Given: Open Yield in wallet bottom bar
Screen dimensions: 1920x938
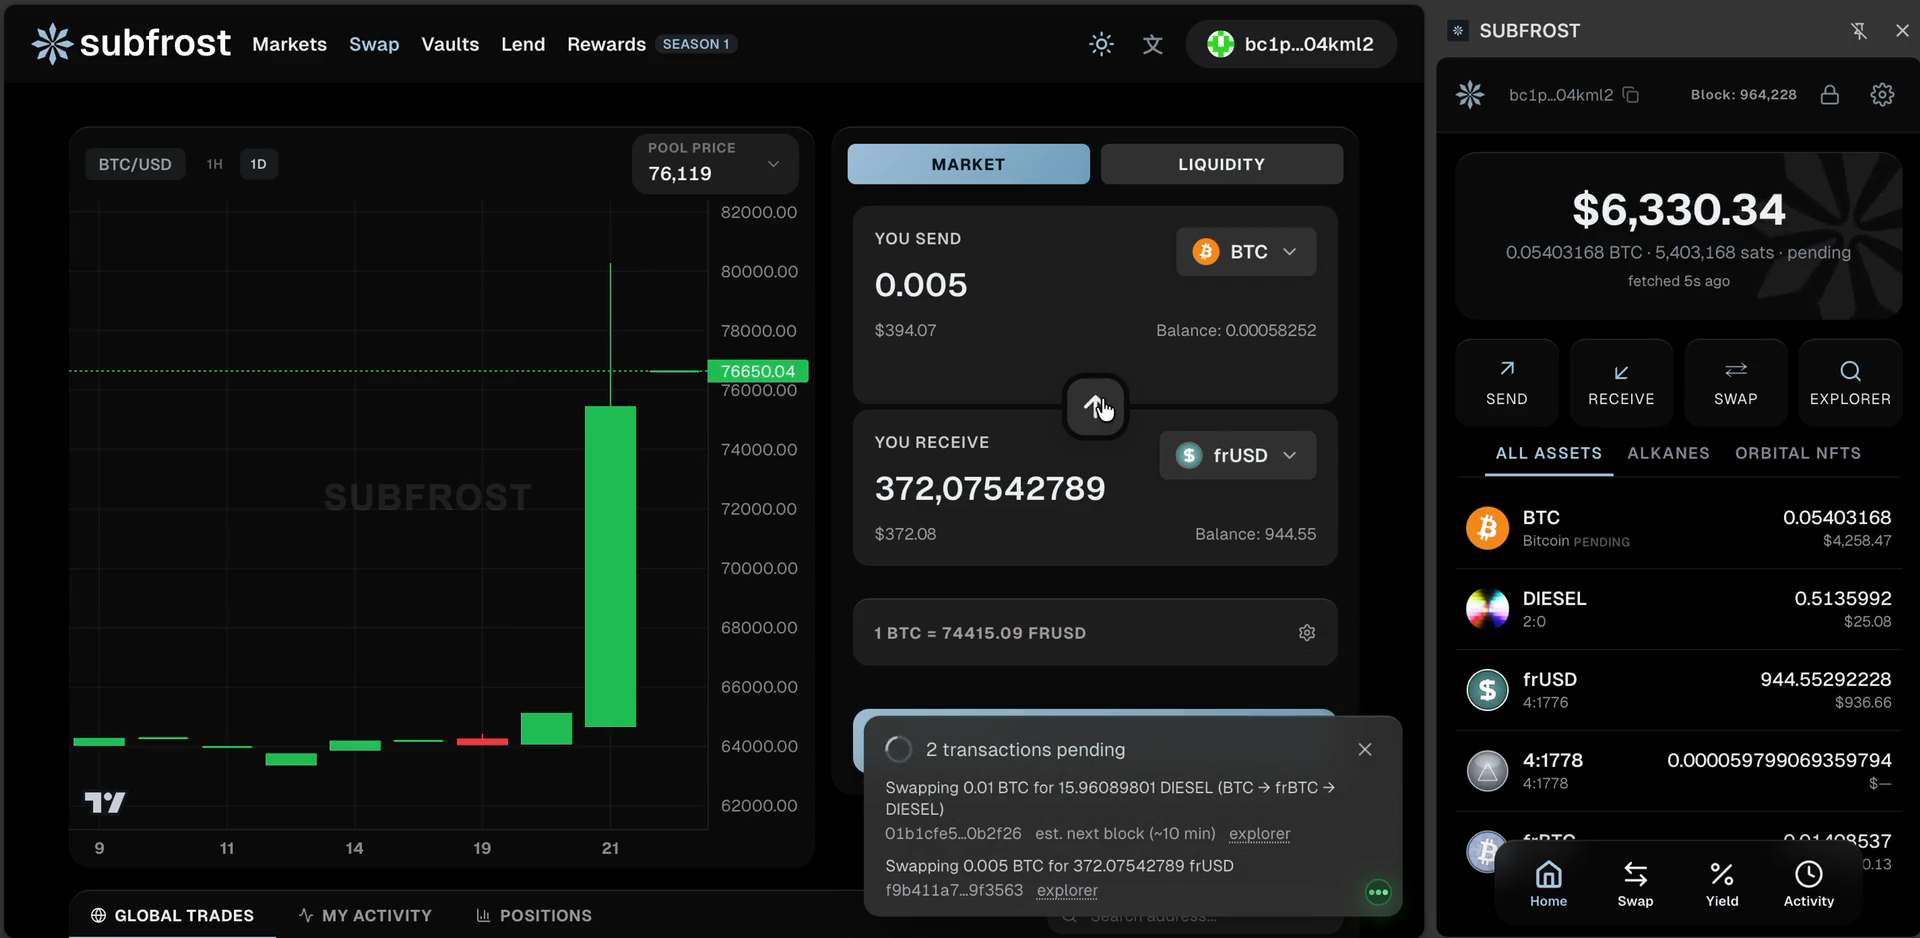Looking at the screenshot, I should (x=1722, y=884).
